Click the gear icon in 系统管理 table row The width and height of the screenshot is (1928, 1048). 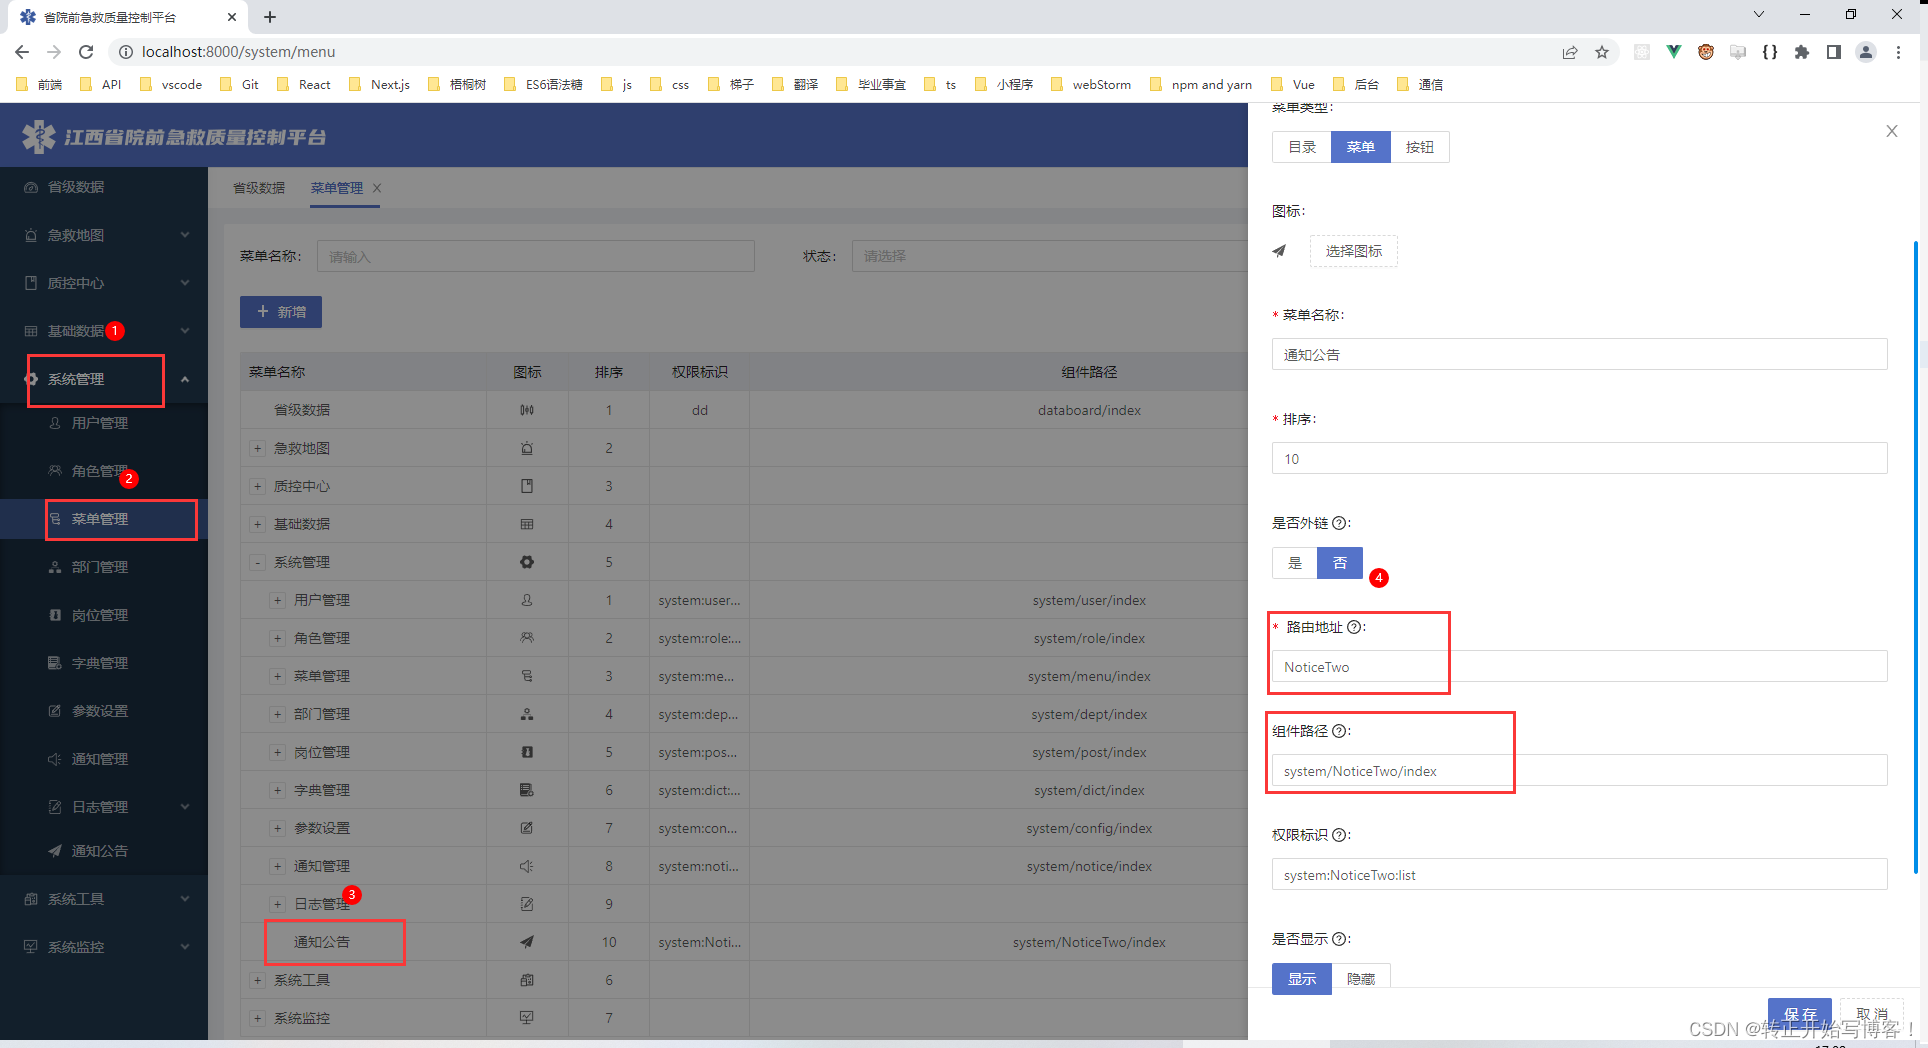(527, 562)
